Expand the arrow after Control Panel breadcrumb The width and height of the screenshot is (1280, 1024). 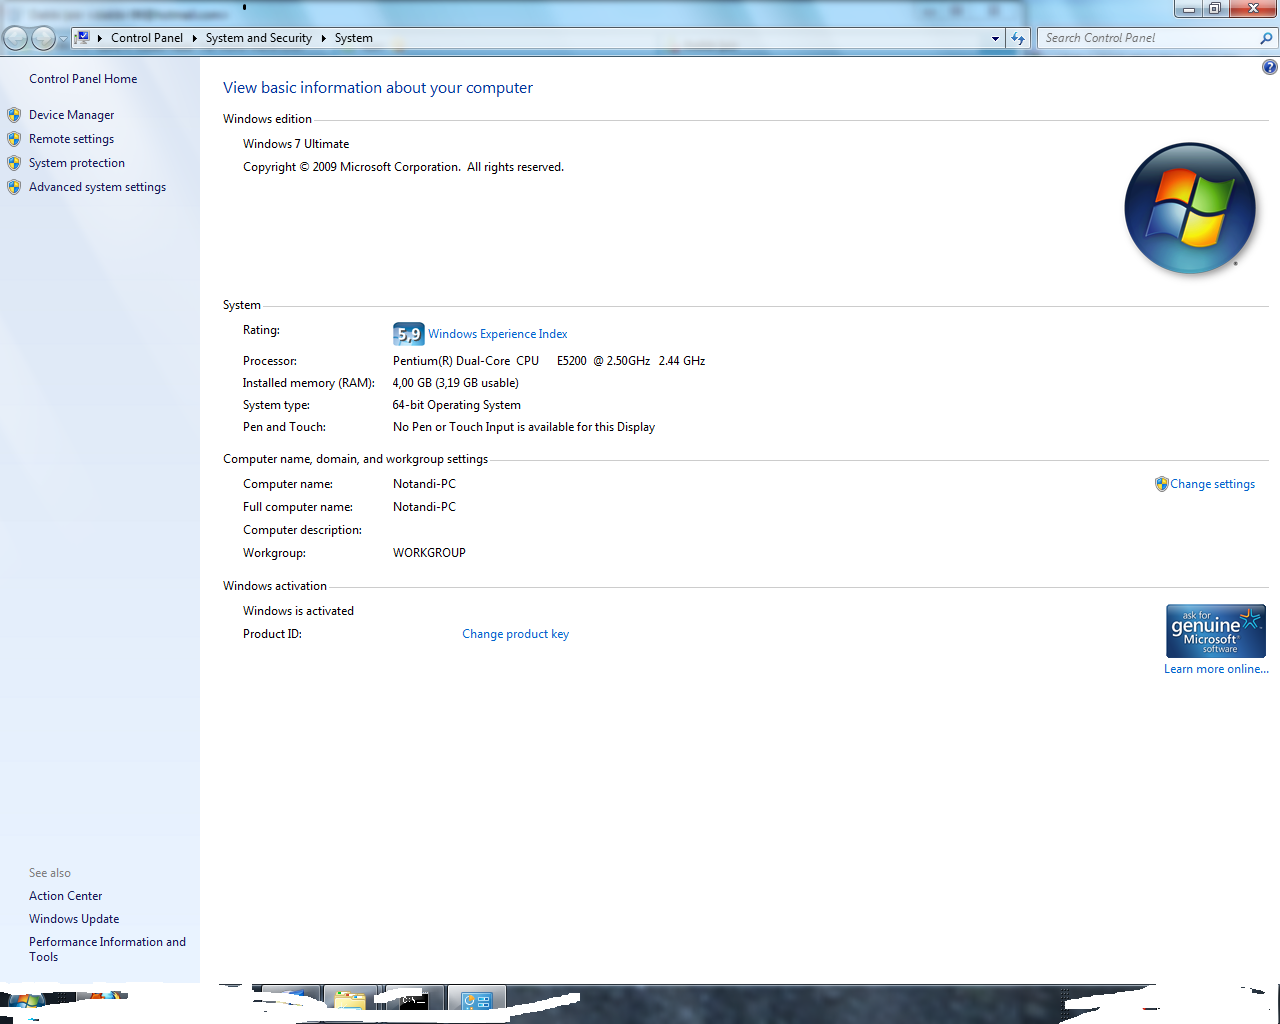tap(194, 38)
